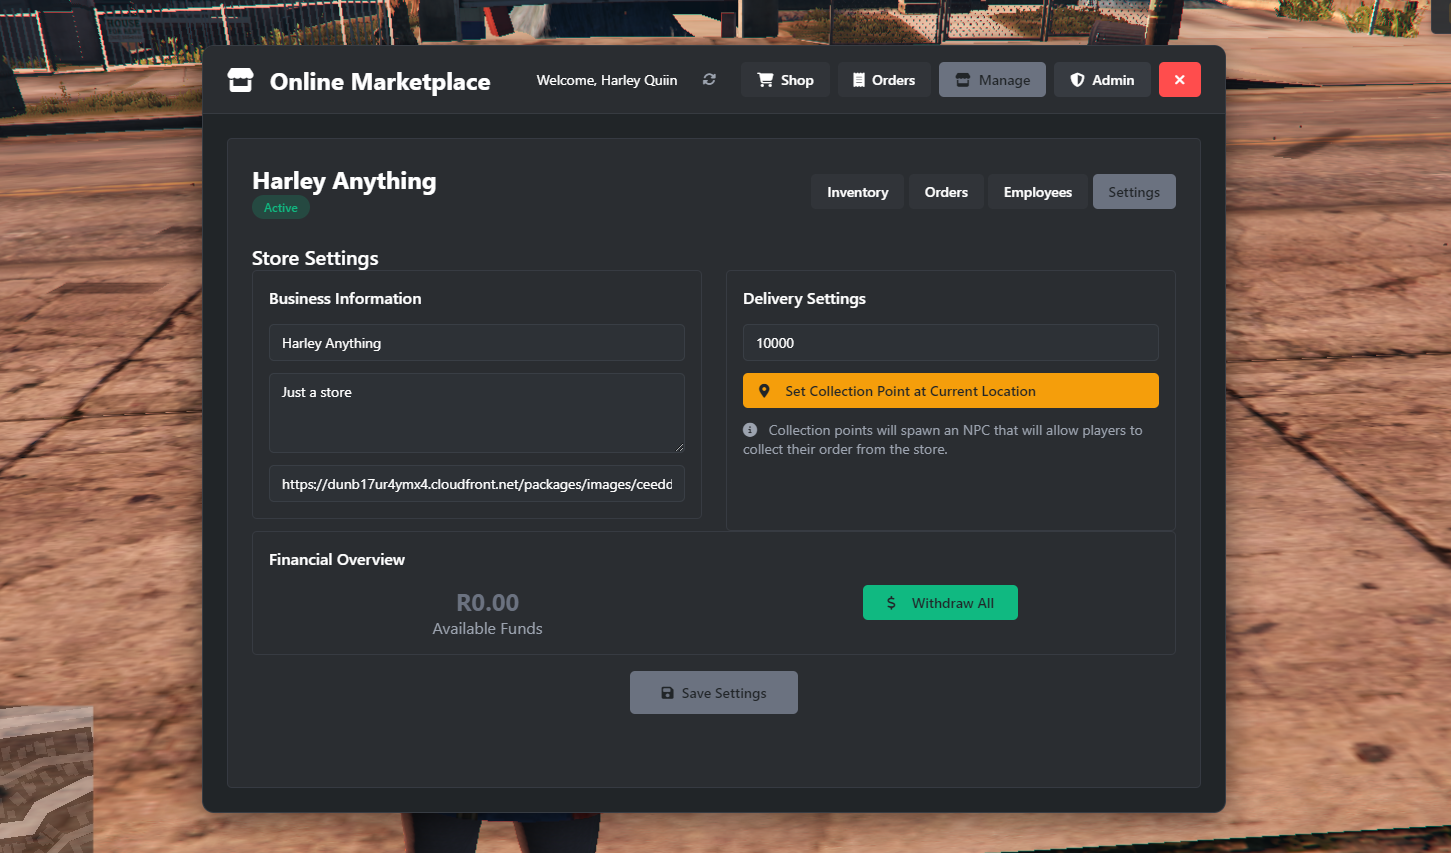Image resolution: width=1451 pixels, height=853 pixels.
Task: Select the store Settings tab
Action: tap(1133, 192)
